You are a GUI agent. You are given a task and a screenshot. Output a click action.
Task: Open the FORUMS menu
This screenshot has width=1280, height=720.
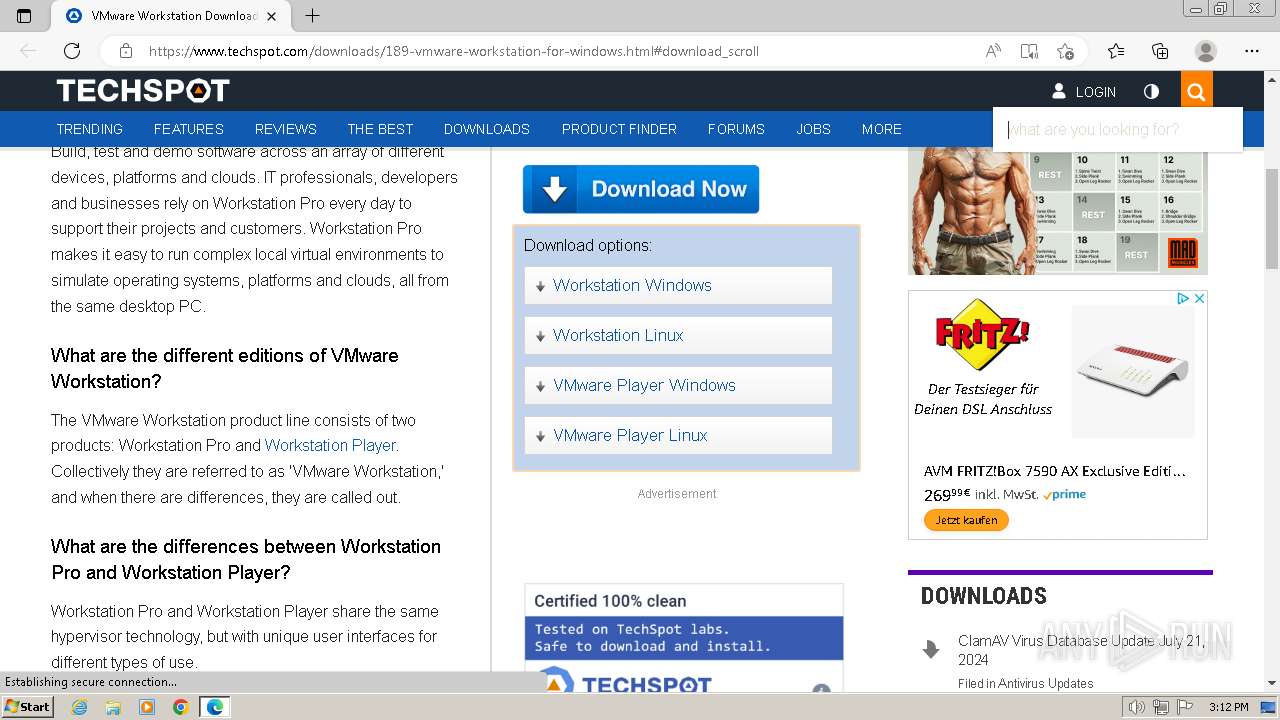click(x=736, y=129)
